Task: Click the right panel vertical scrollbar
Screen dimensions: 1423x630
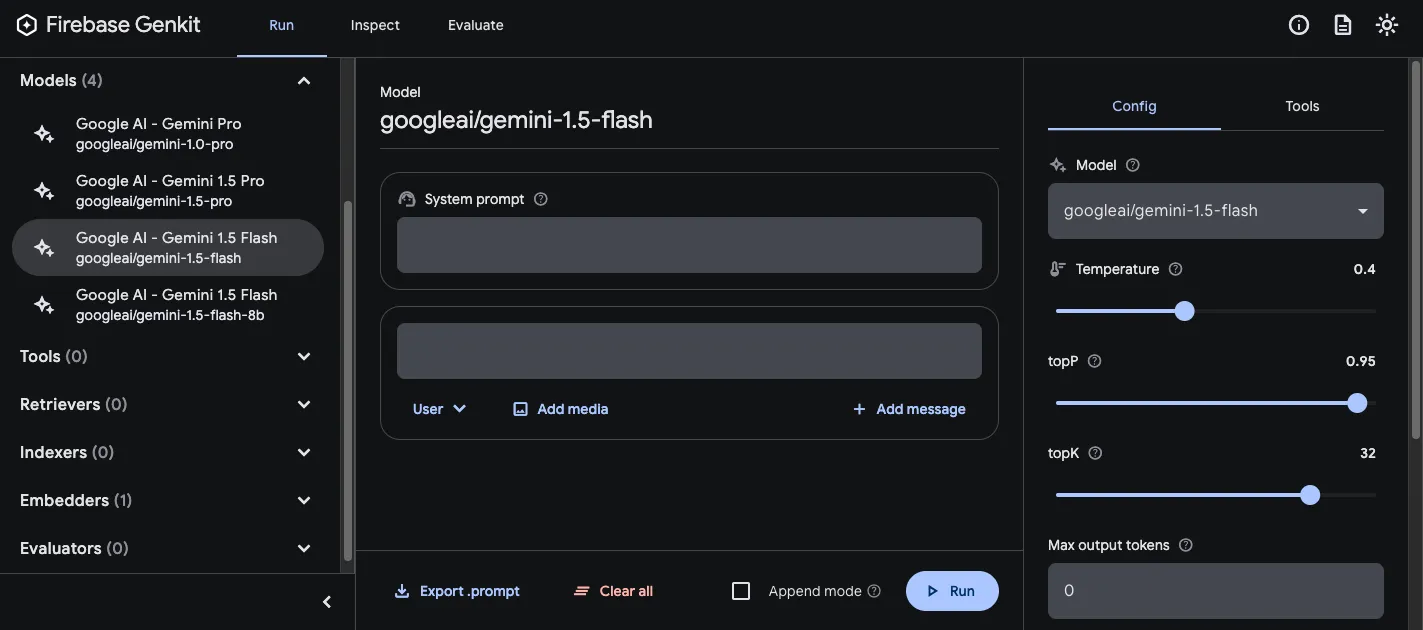Action: 1415,250
